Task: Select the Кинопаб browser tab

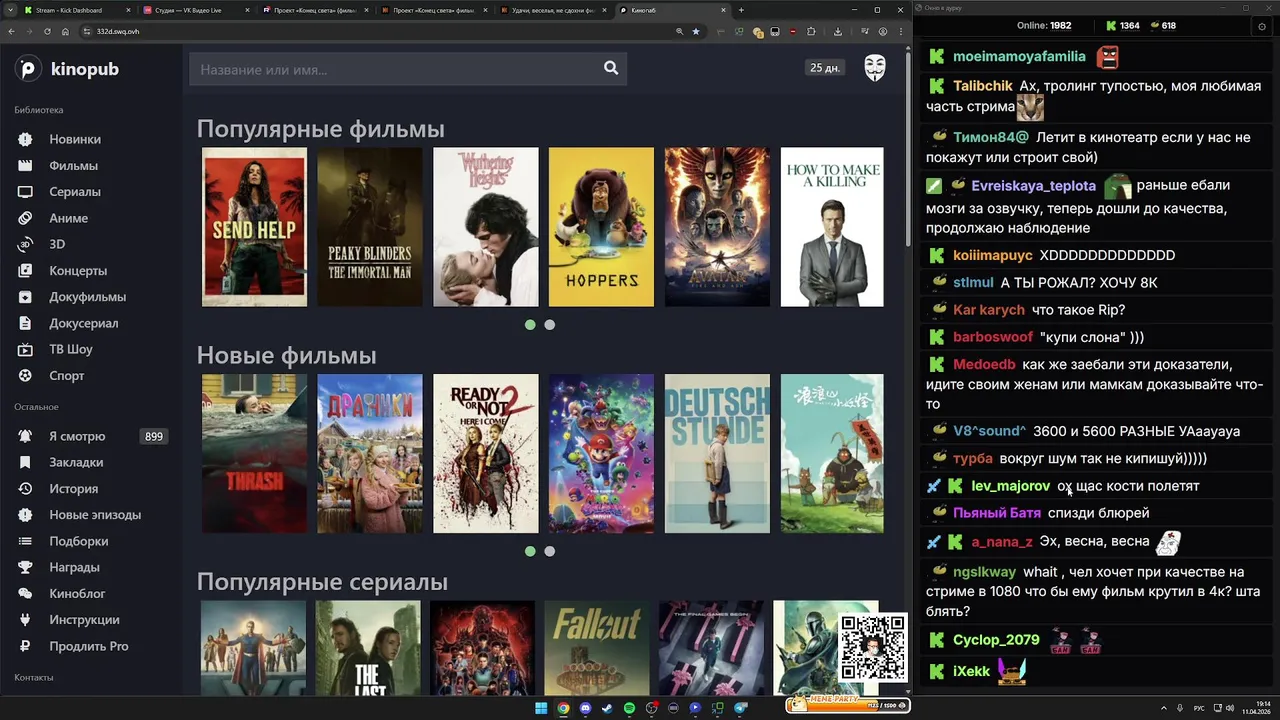Action: point(672,10)
